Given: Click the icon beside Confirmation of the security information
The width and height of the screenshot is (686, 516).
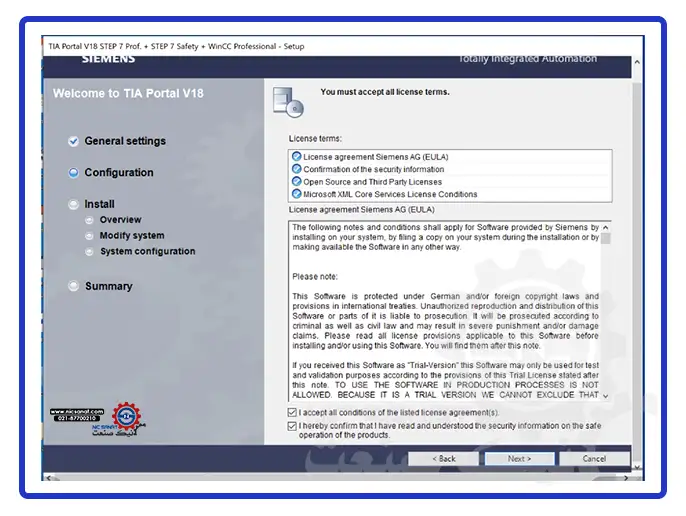Looking at the screenshot, I should [x=297, y=169].
